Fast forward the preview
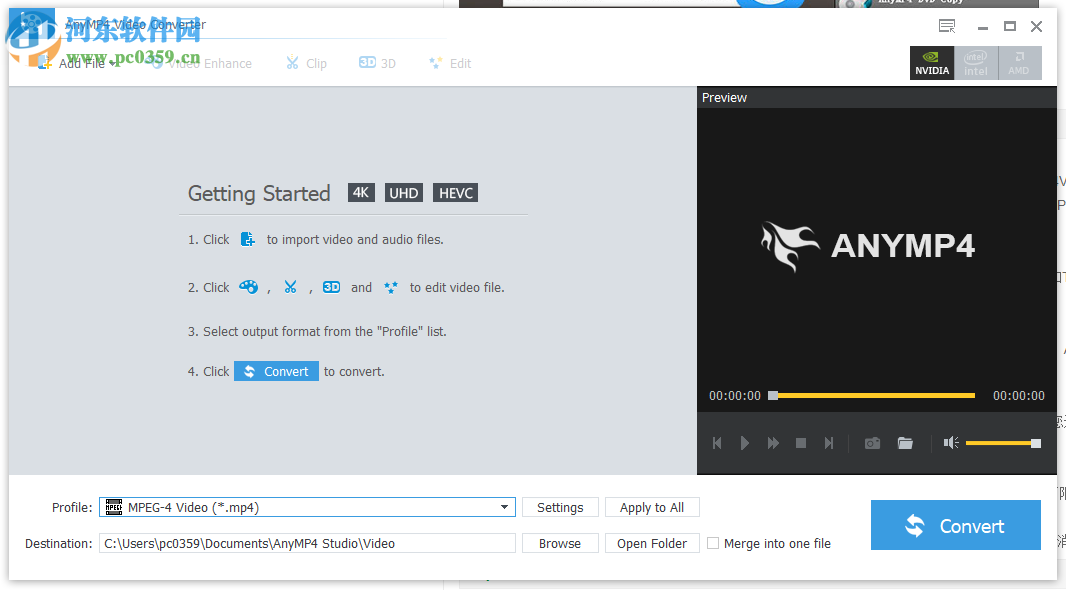1066x590 pixels. click(773, 443)
